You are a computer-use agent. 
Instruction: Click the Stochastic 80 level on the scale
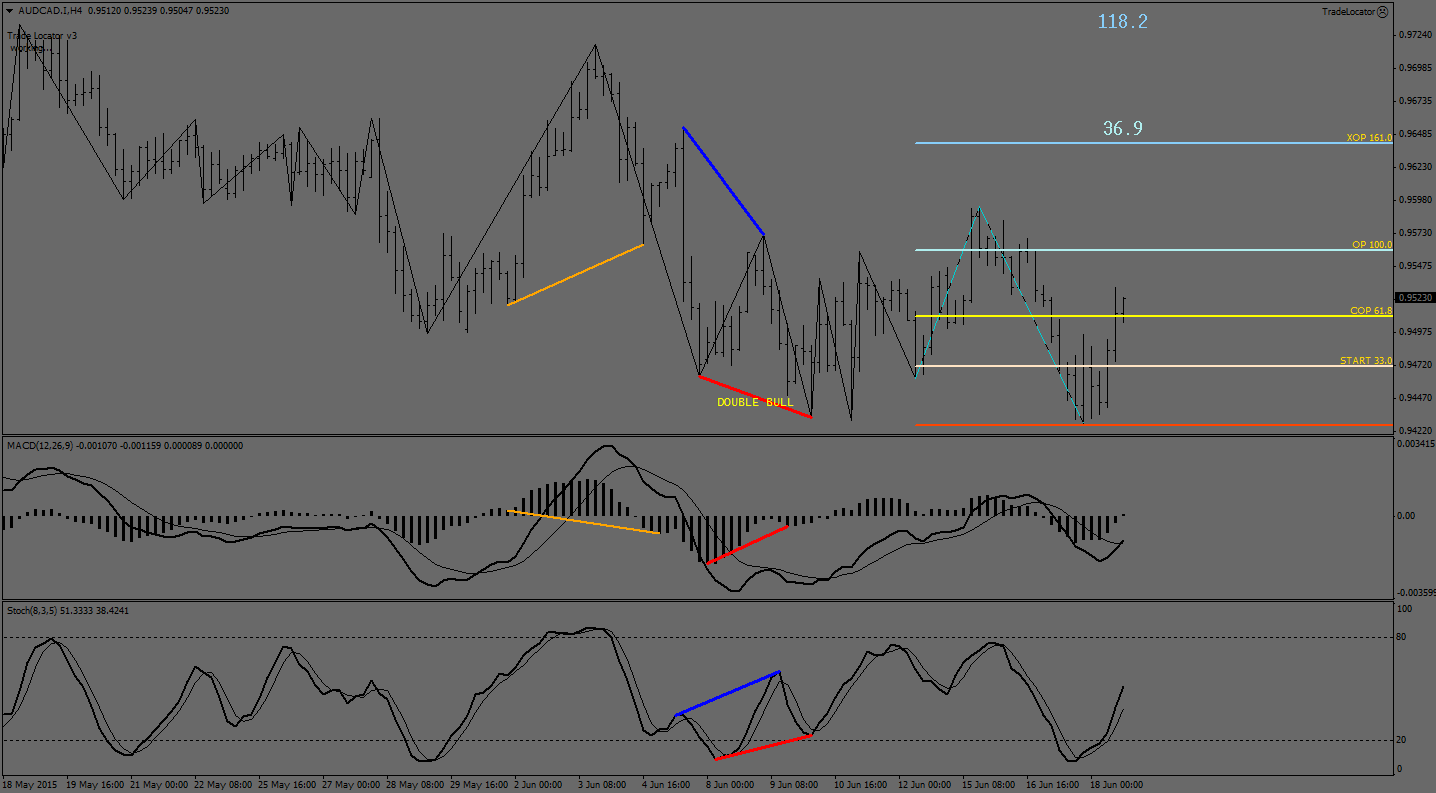click(1404, 637)
